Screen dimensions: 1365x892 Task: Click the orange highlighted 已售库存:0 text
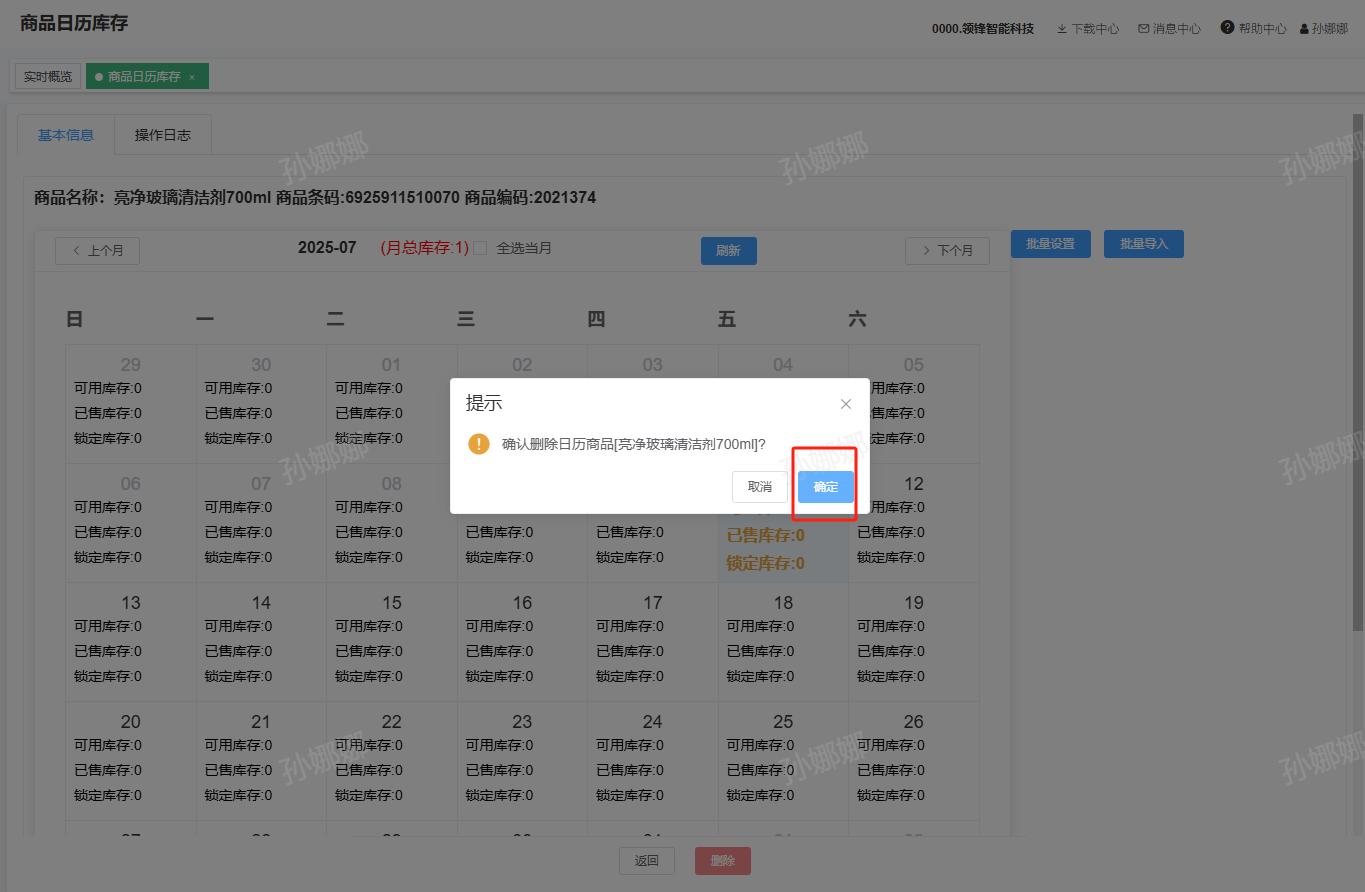tap(765, 535)
